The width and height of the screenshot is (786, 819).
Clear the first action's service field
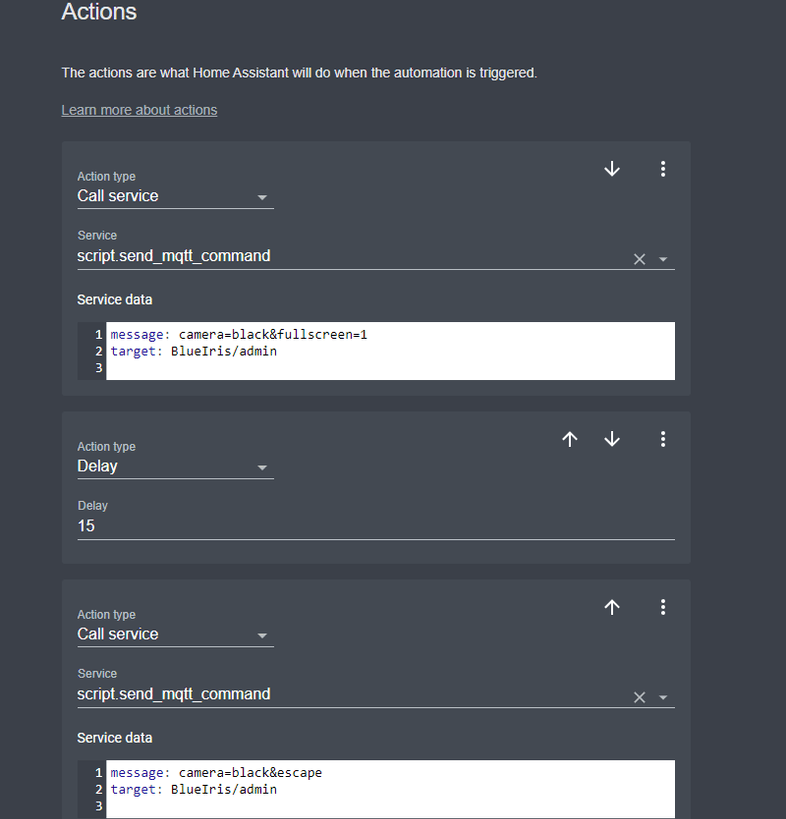tap(639, 259)
